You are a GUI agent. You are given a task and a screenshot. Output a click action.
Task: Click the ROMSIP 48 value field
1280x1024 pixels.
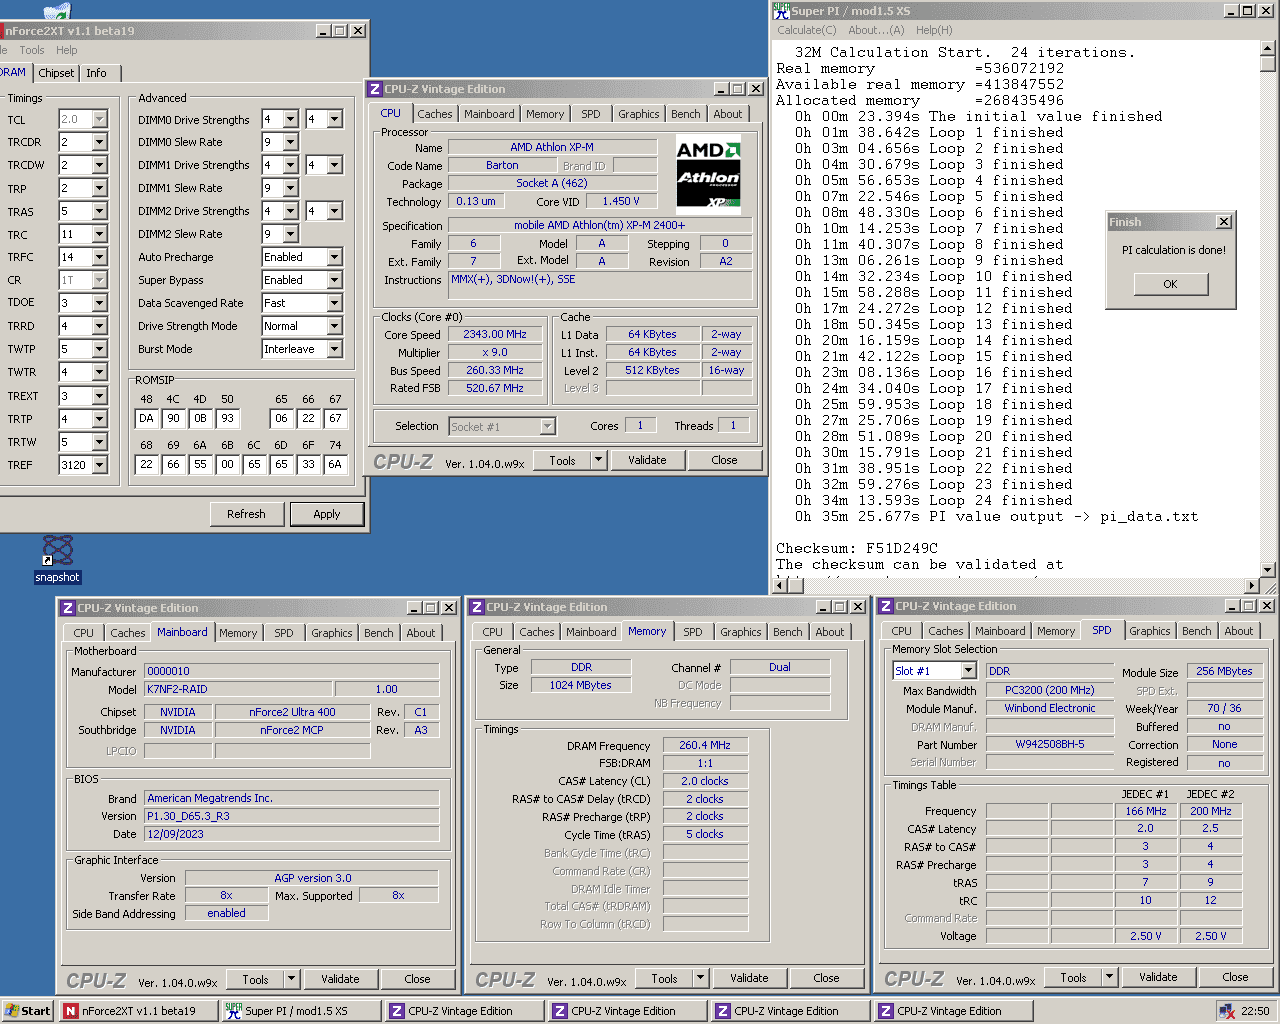pos(147,419)
